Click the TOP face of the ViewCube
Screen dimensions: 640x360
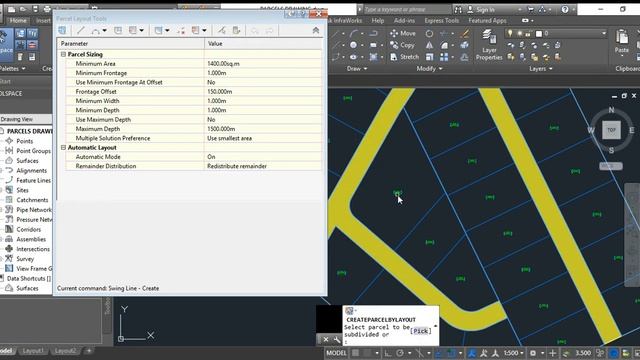pyautogui.click(x=611, y=130)
